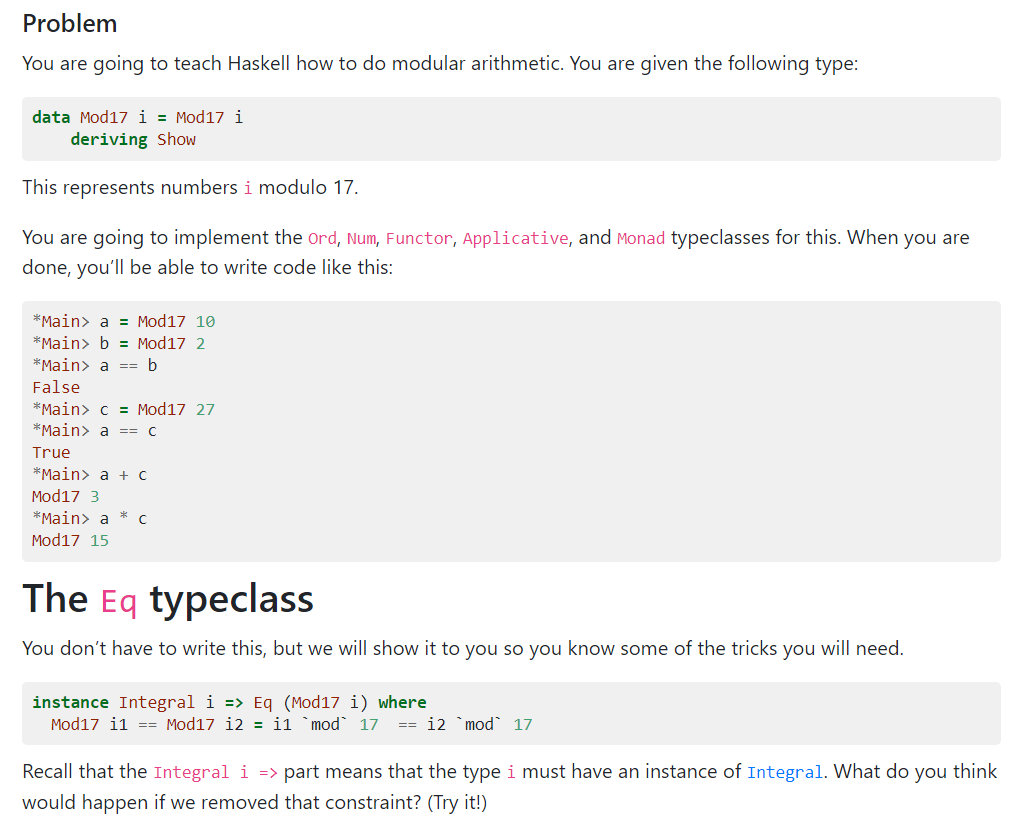Click the "*Main> c = Mod17 27" line

click(123, 409)
